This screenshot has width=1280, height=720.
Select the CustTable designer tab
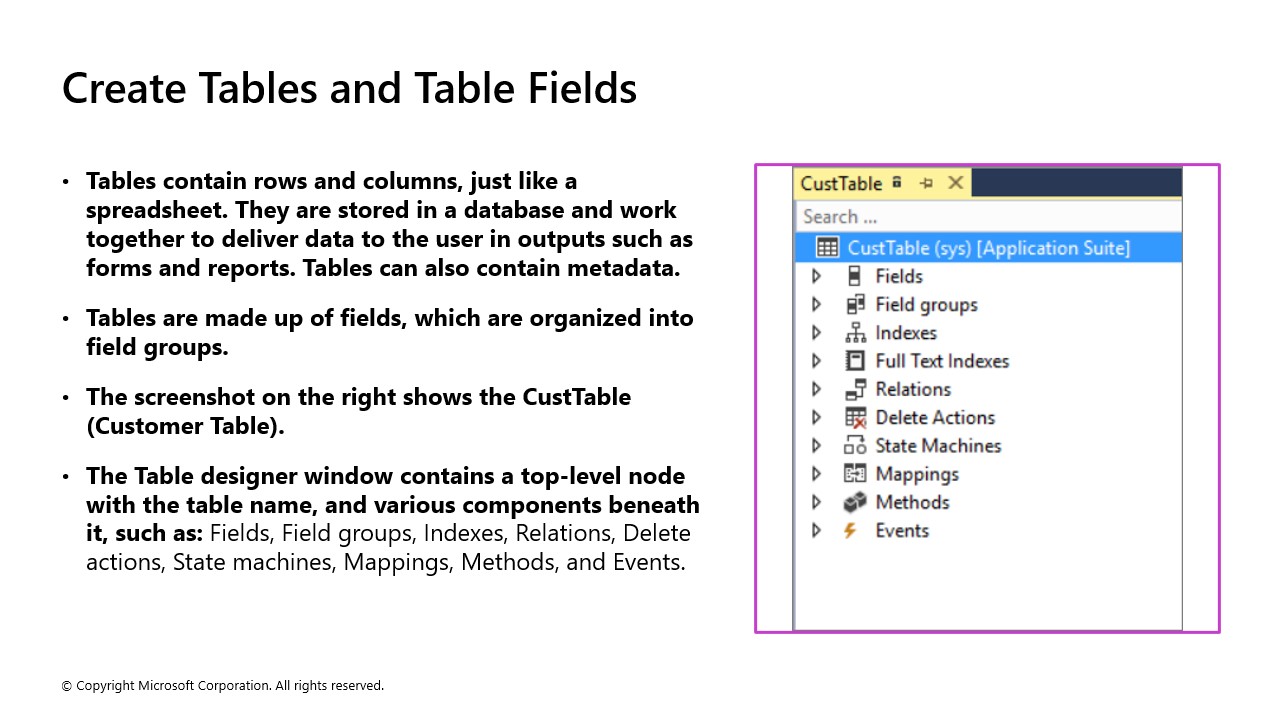pyautogui.click(x=840, y=183)
